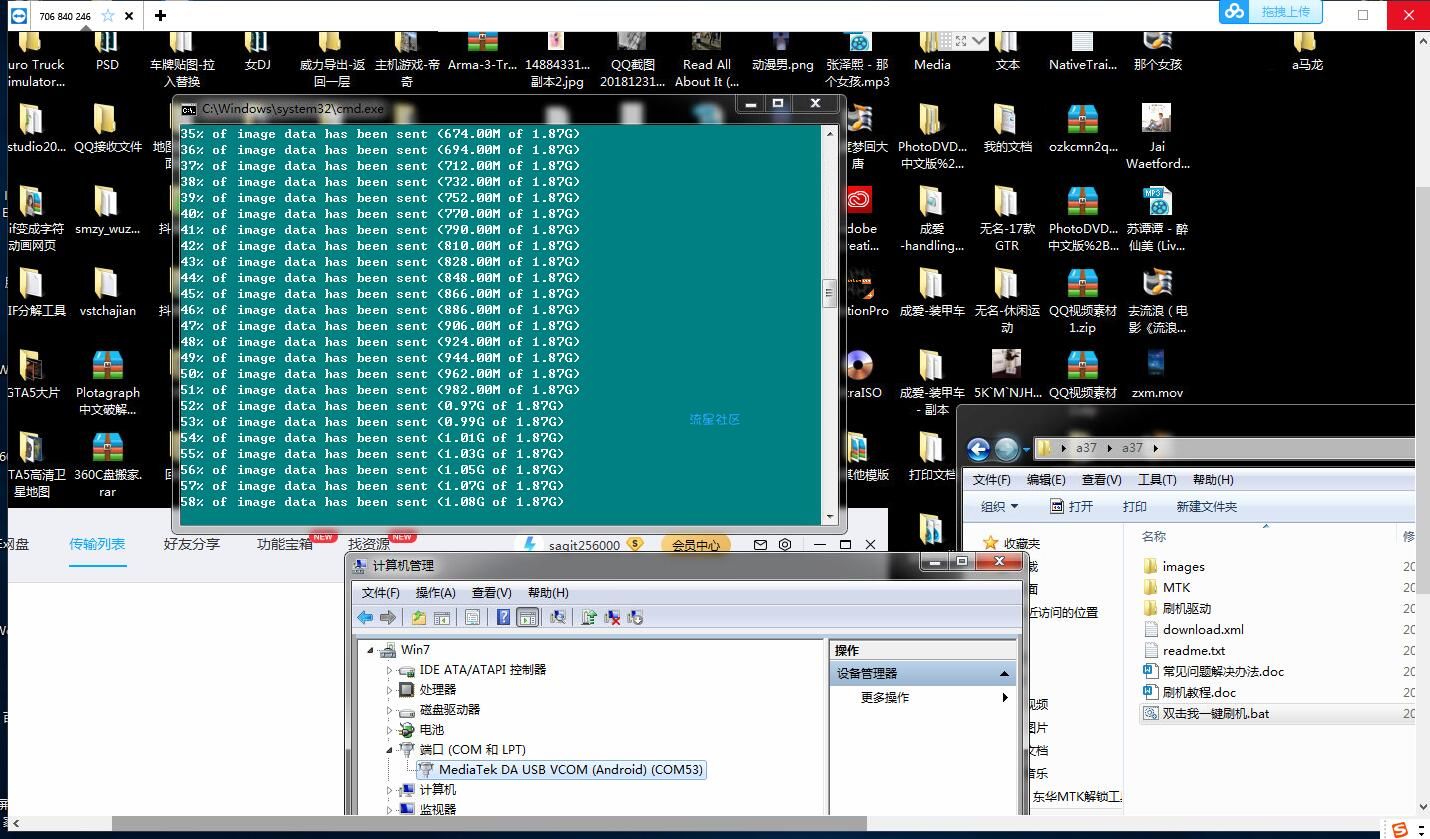Switch to the 传输列表 tab
Screen dimensions: 1430x839
(x=97, y=544)
